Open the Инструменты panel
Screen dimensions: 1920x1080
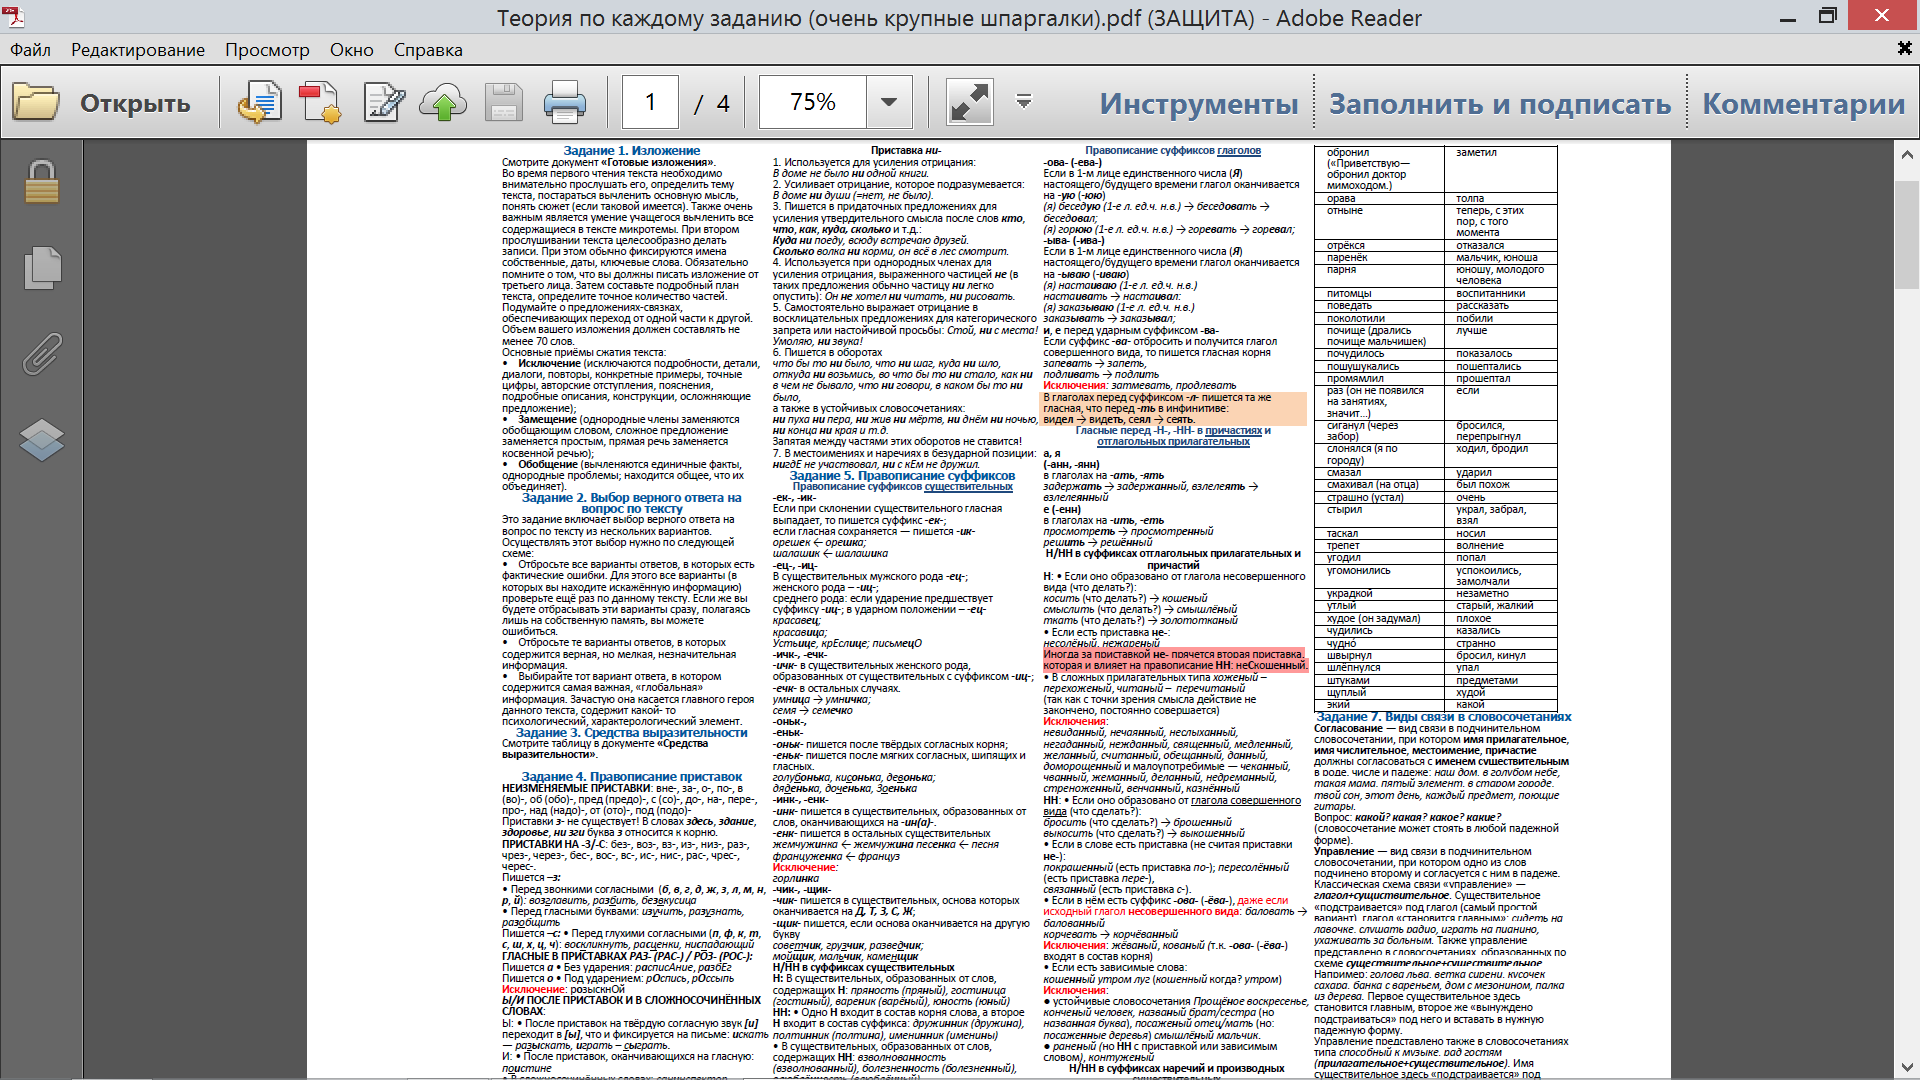pyautogui.click(x=1199, y=103)
